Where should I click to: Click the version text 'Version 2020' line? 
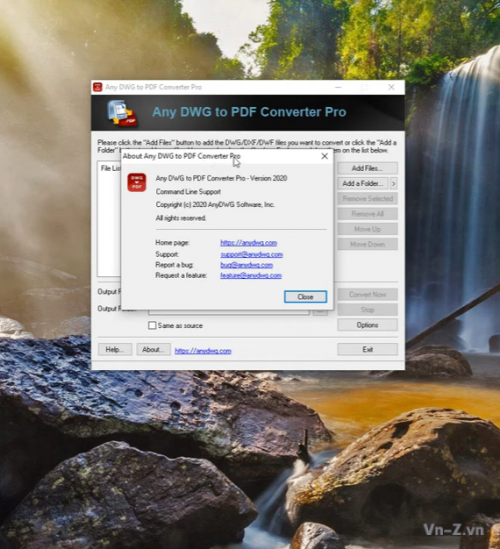click(221, 178)
